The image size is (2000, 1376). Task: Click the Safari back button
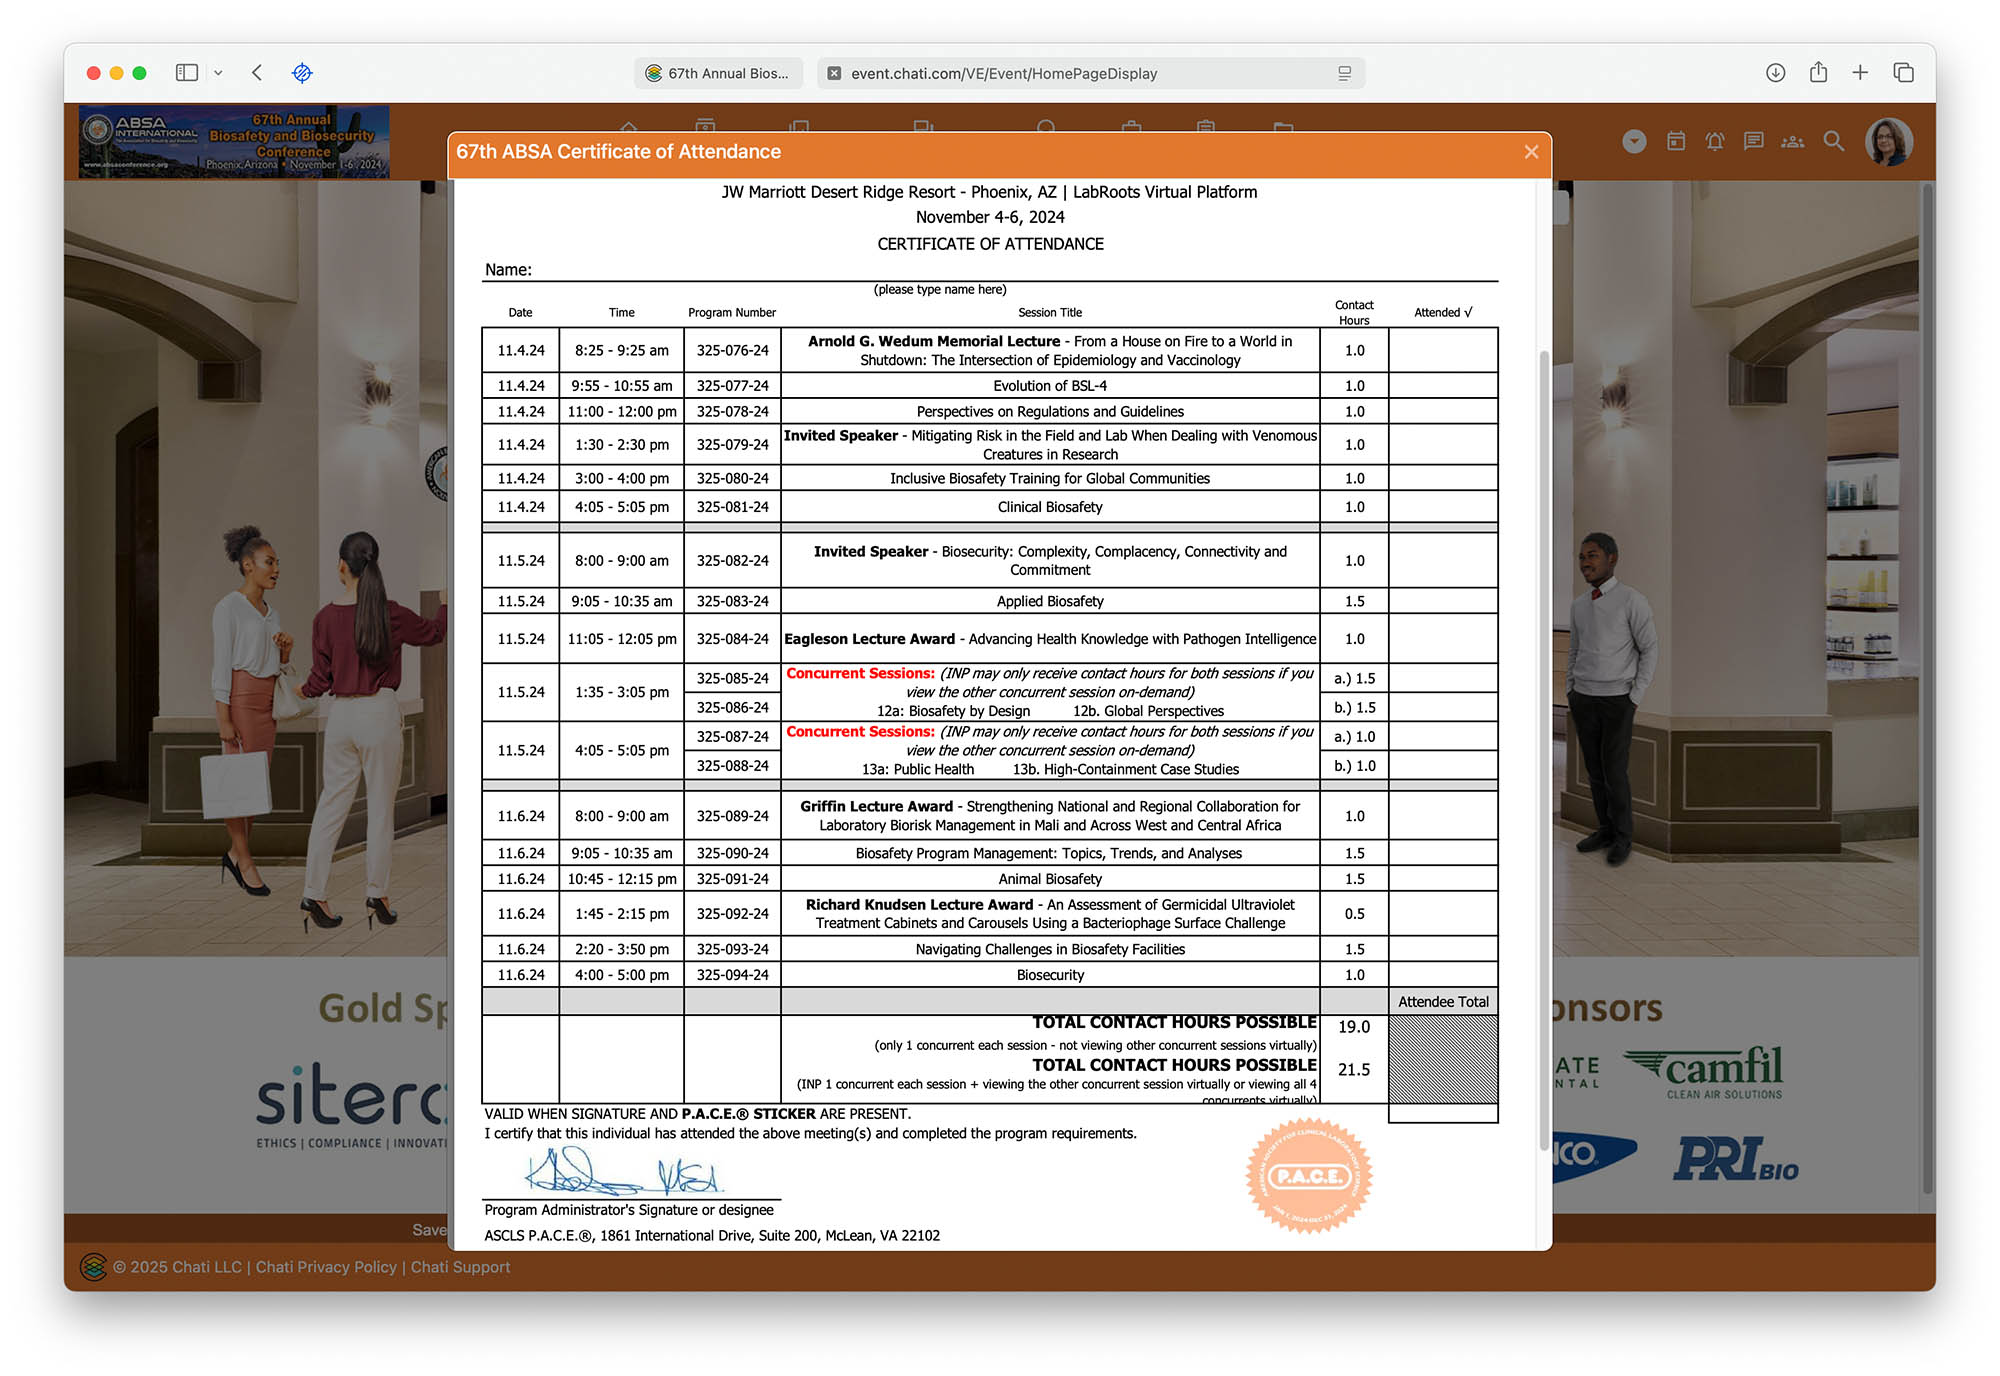258,73
